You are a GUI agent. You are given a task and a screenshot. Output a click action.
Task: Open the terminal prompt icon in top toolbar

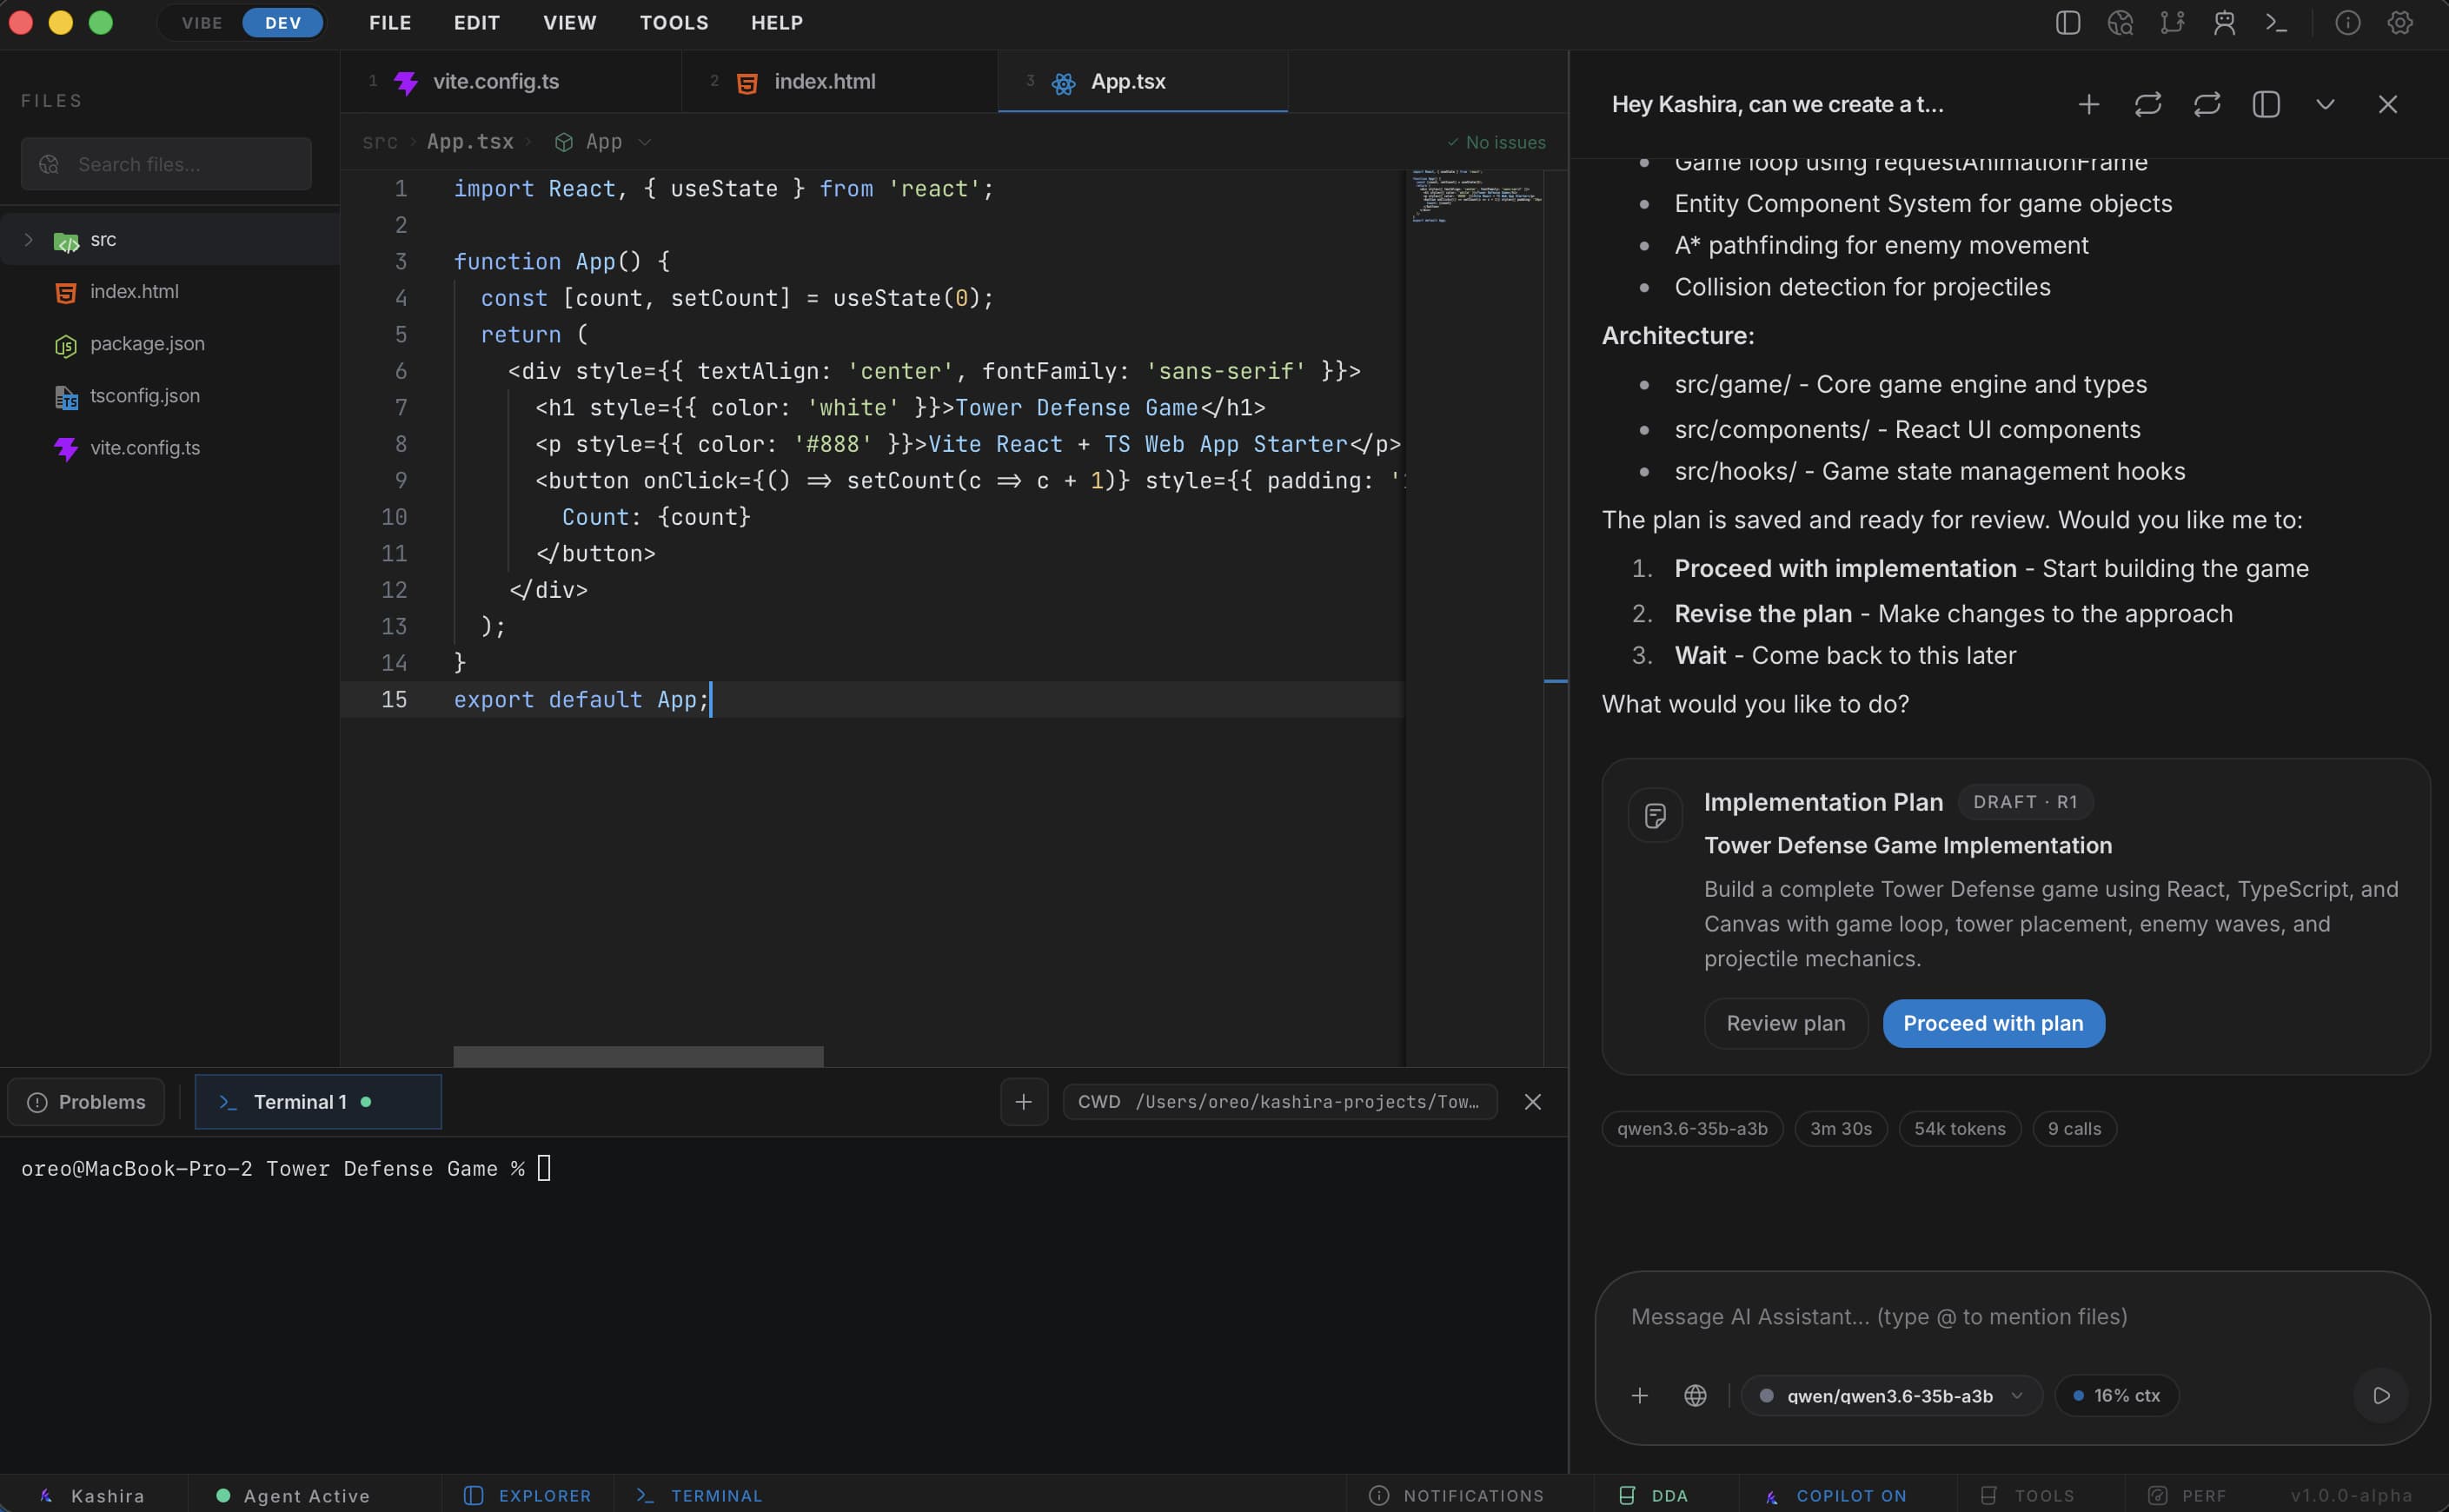coord(2276,22)
